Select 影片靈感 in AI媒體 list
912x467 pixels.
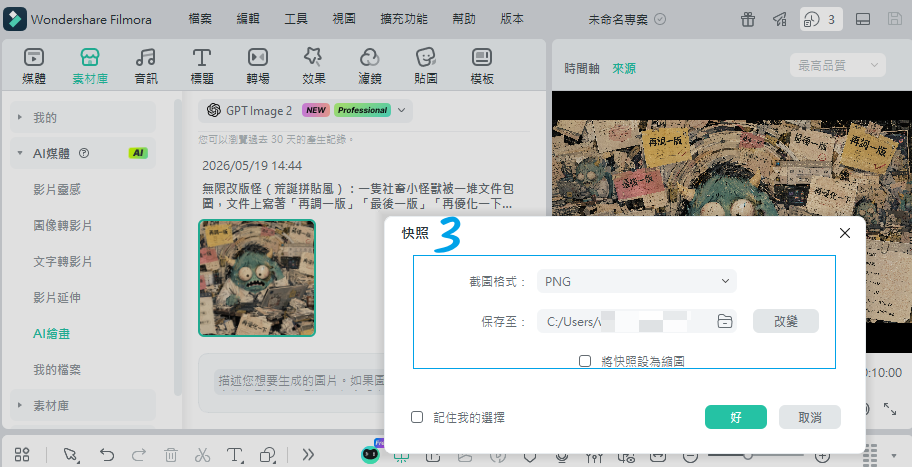tap(57, 190)
